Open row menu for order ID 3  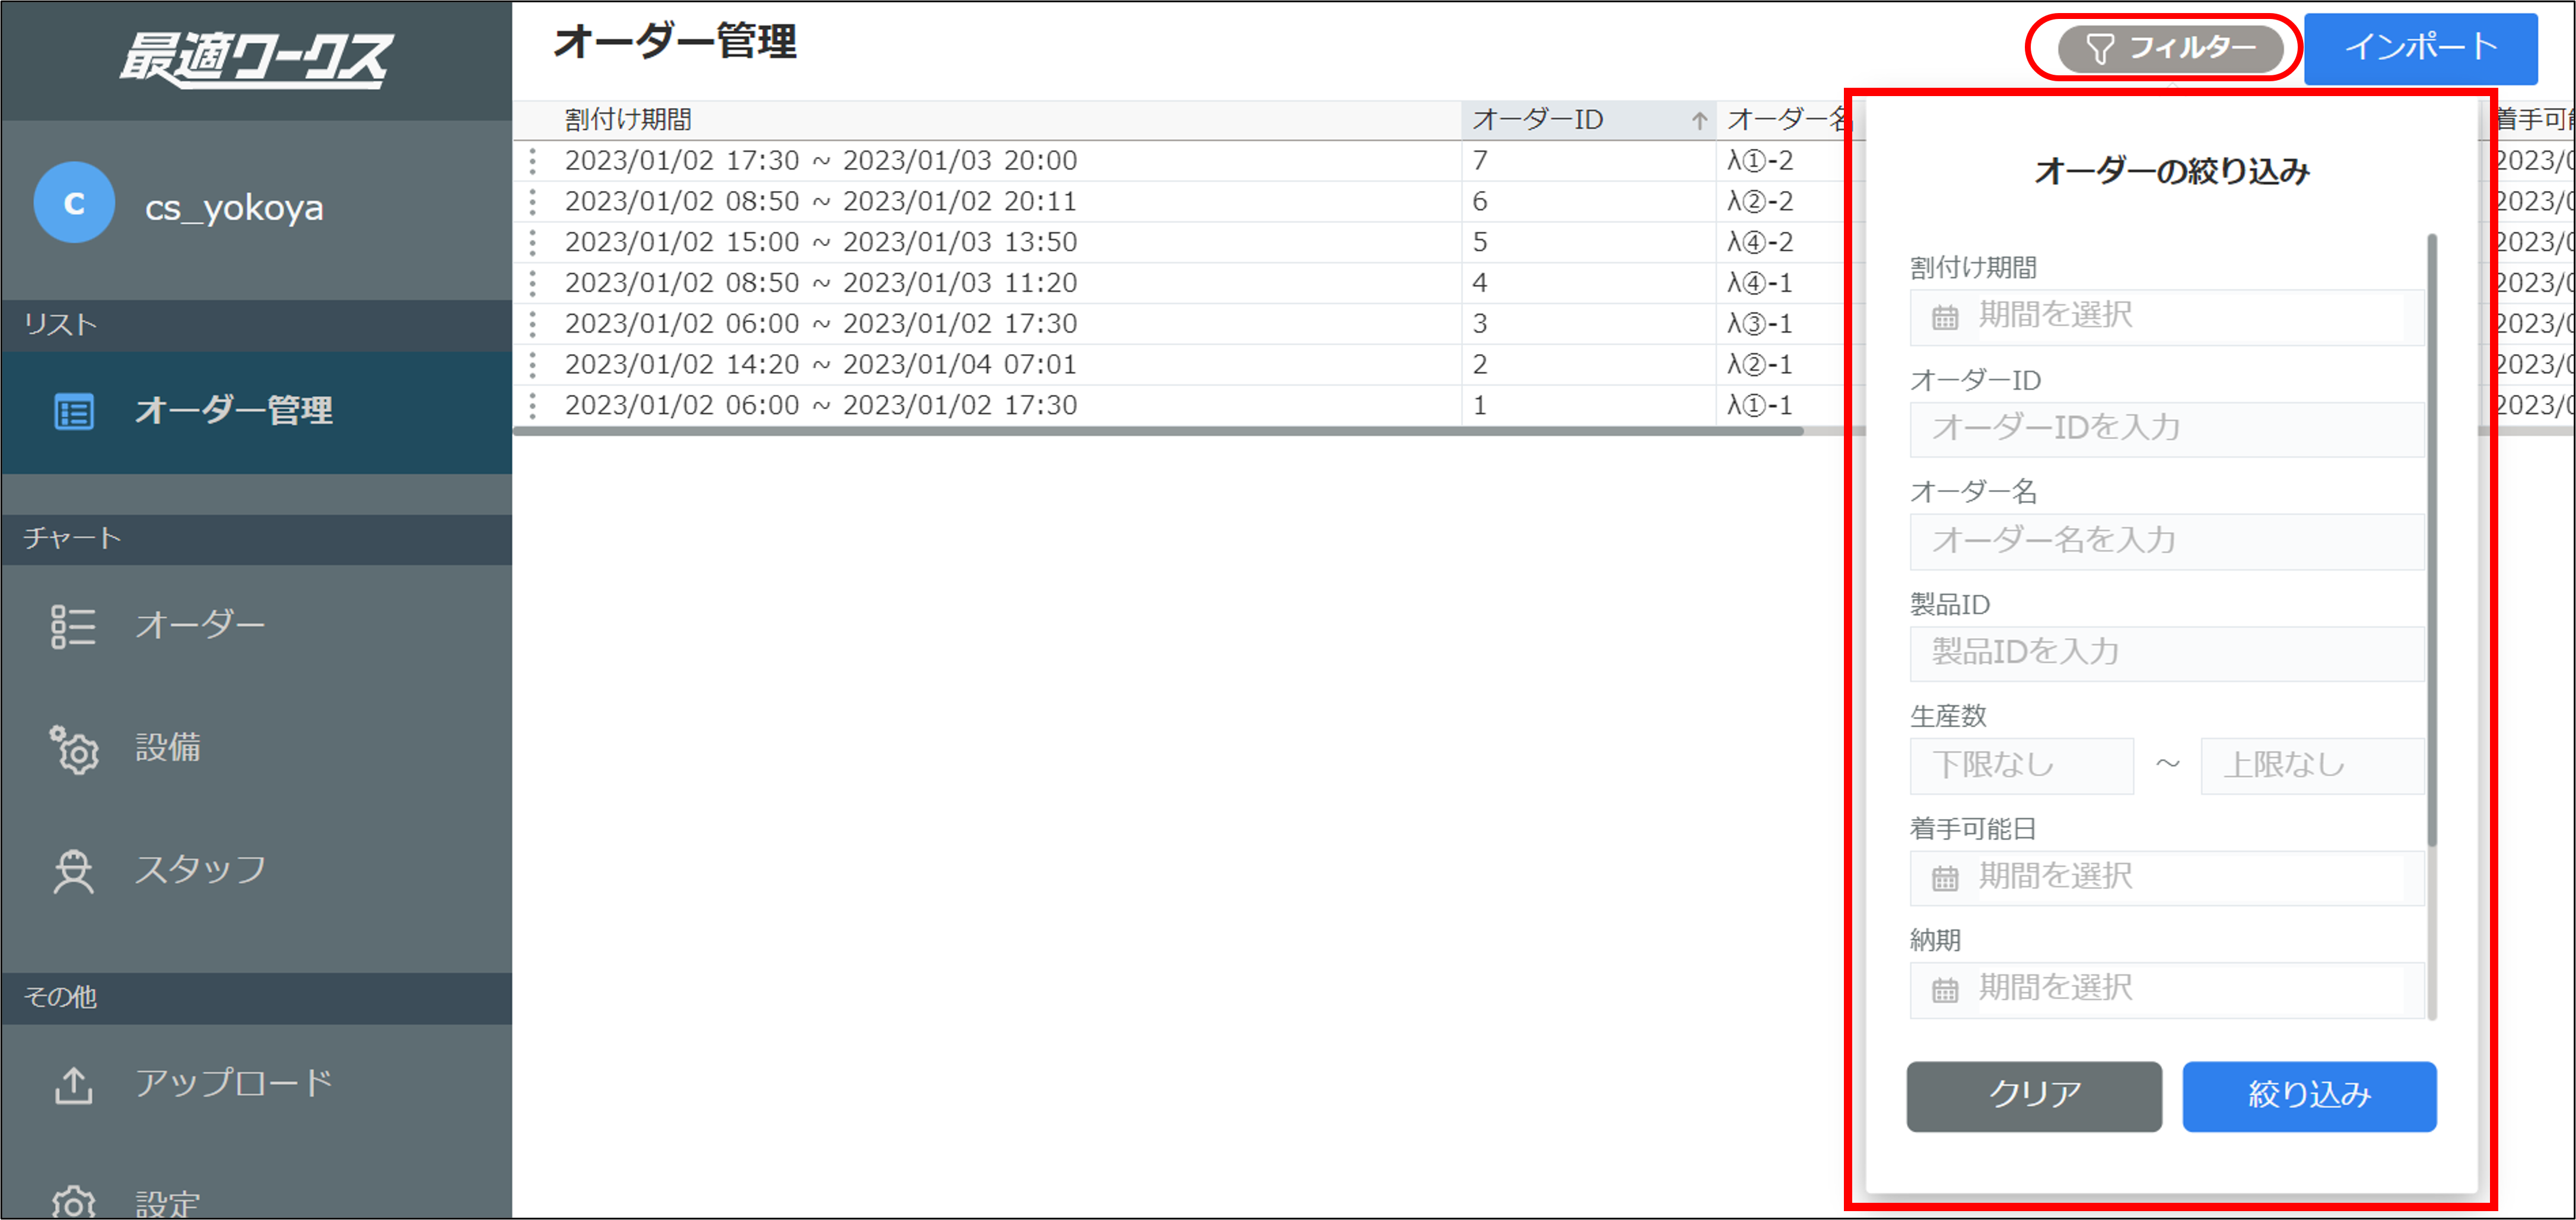(533, 324)
